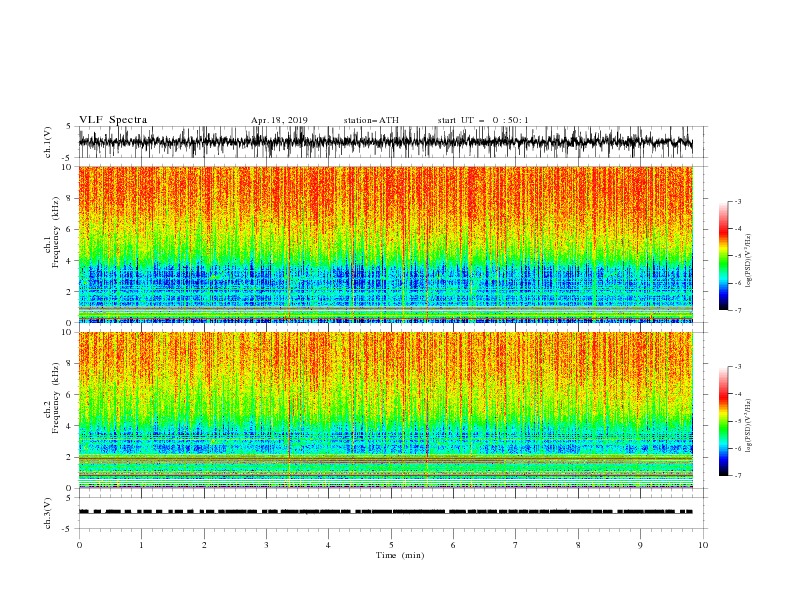This screenshot has width=792, height=612.
Task: Click the "8" minute tick on the time axis
Action: [x=578, y=545]
